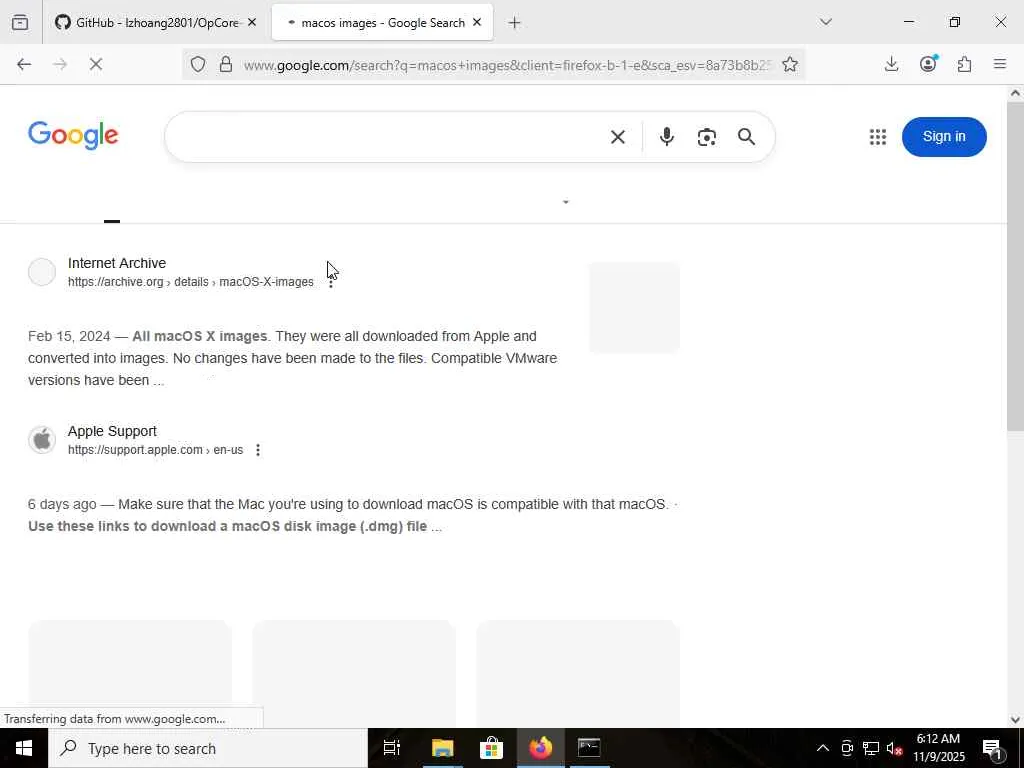Focus the Google search input field

pyautogui.click(x=385, y=137)
